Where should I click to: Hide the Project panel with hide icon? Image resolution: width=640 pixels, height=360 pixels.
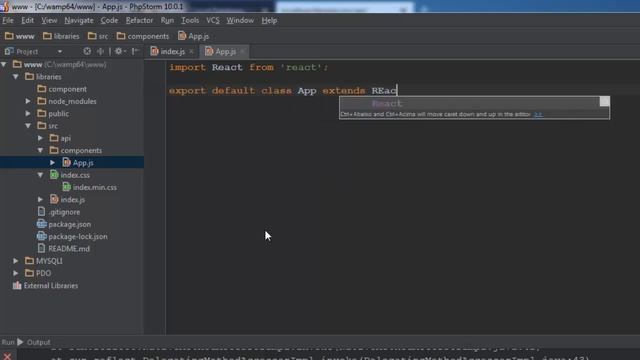135,51
